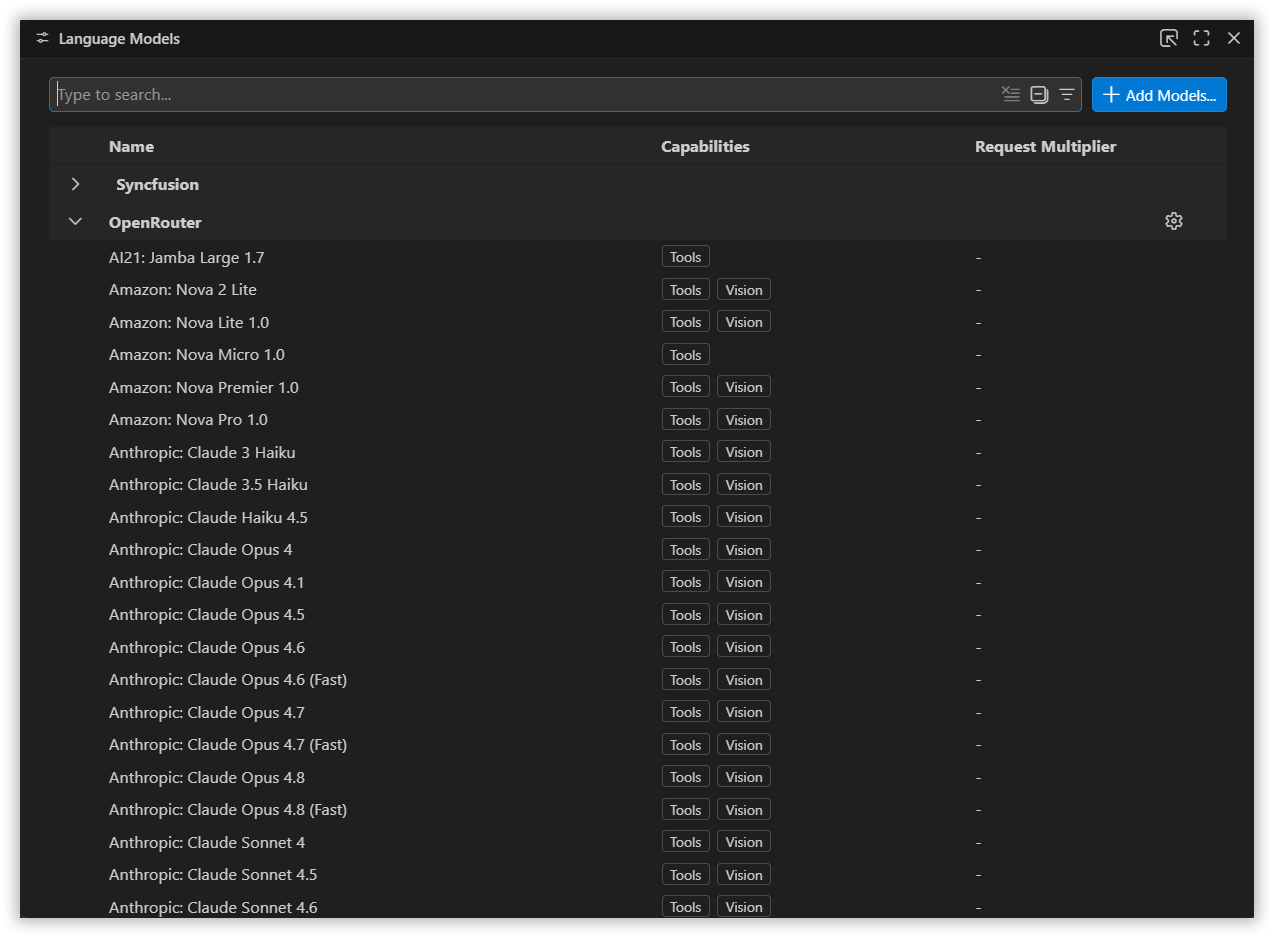
Task: Open the filter options icon in search bar
Action: tap(1067, 94)
